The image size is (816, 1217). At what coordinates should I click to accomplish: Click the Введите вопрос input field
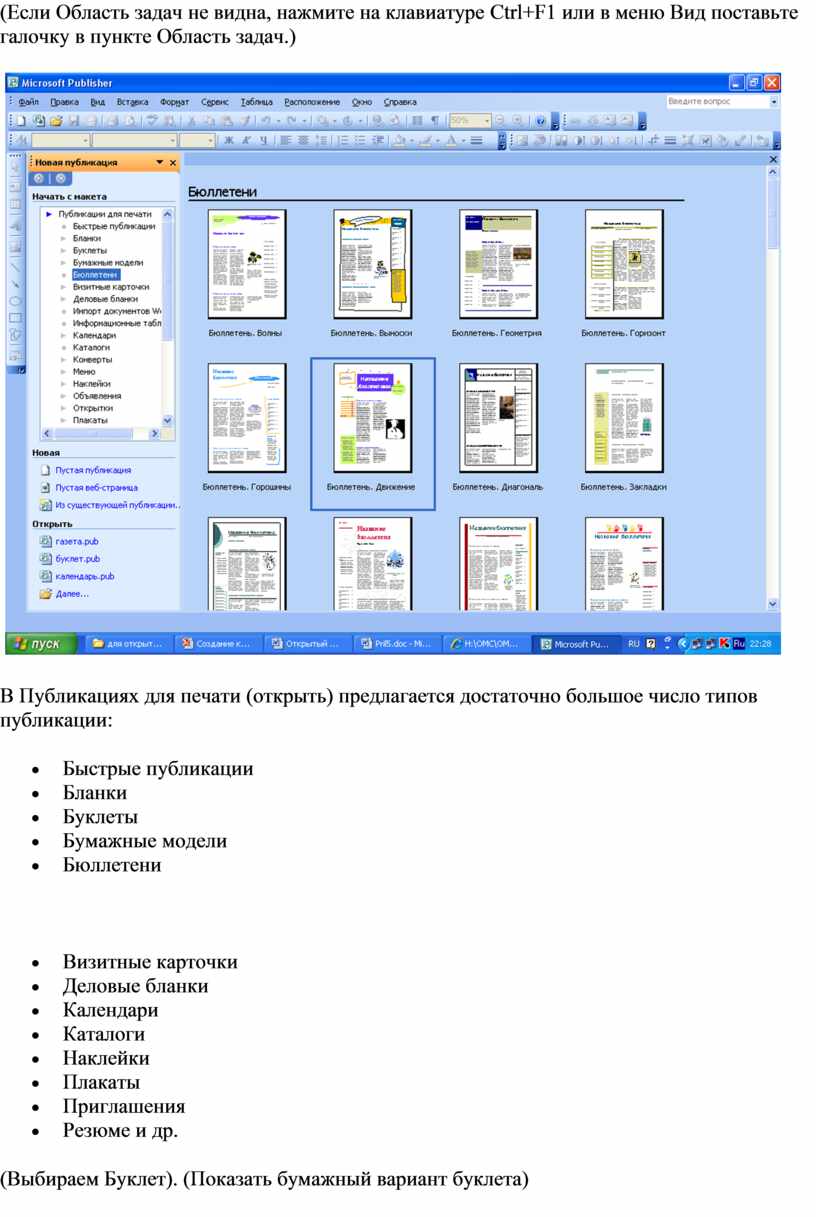point(717,102)
